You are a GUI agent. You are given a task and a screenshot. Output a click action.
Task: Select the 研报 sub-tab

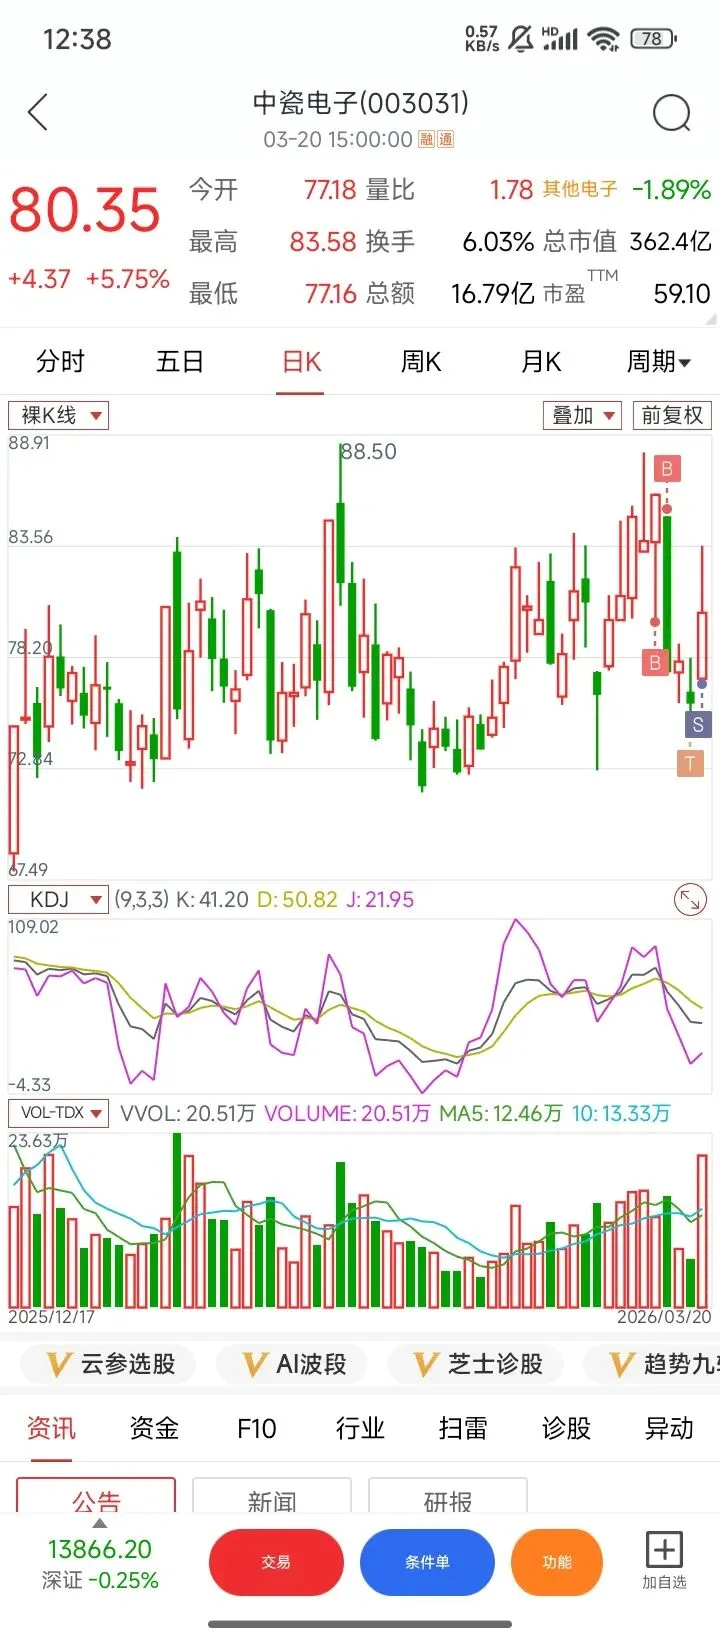[x=448, y=1496]
